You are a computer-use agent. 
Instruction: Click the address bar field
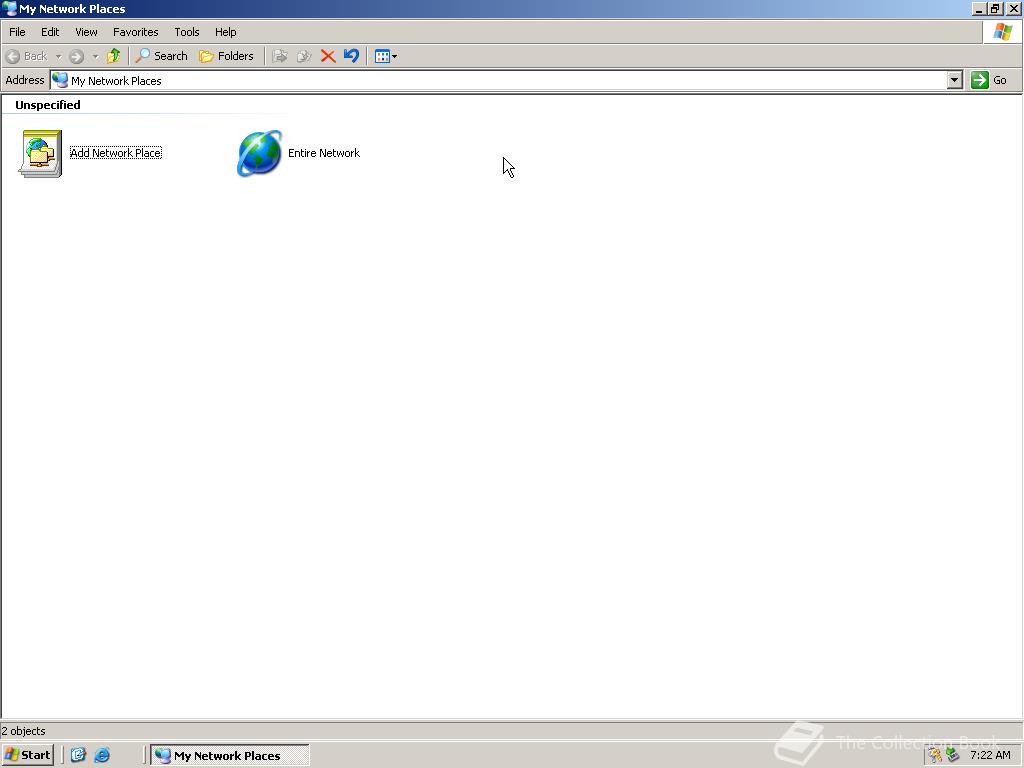click(x=500, y=80)
